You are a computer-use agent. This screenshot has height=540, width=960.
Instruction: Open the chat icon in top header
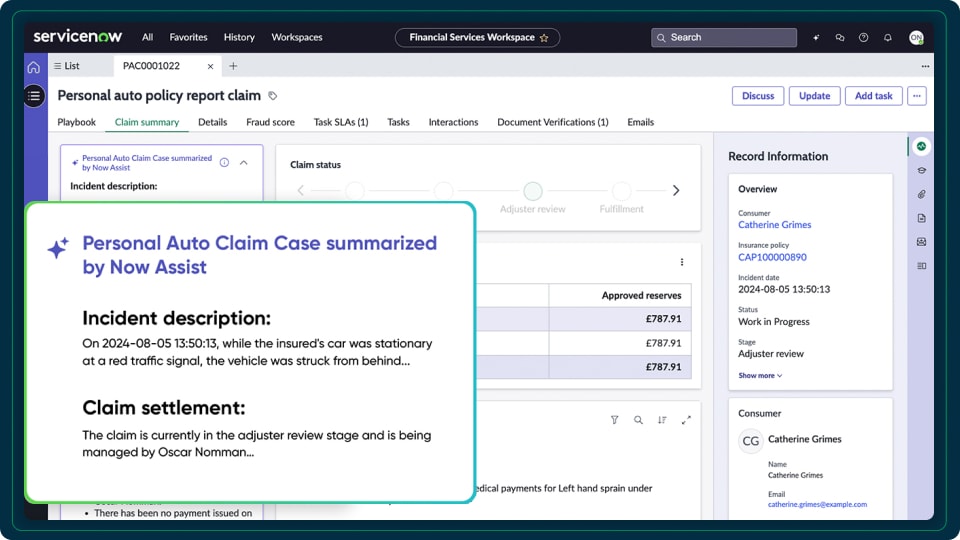[x=839, y=37]
